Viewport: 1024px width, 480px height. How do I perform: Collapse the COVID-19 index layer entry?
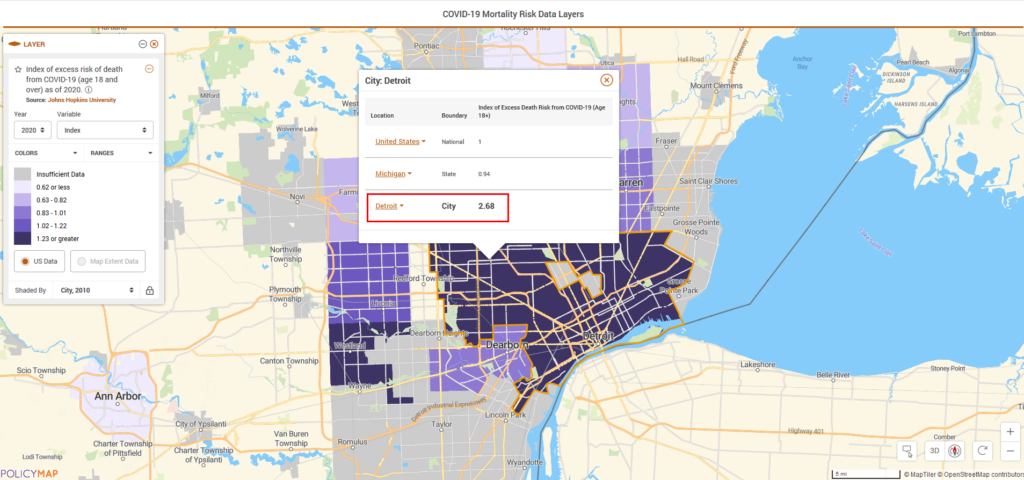tap(149, 69)
